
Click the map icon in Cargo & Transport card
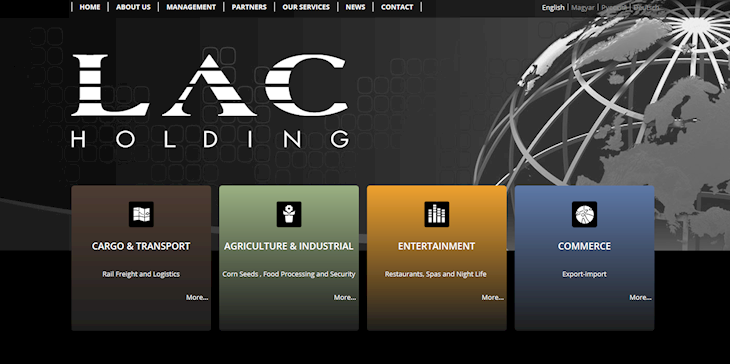[141, 214]
